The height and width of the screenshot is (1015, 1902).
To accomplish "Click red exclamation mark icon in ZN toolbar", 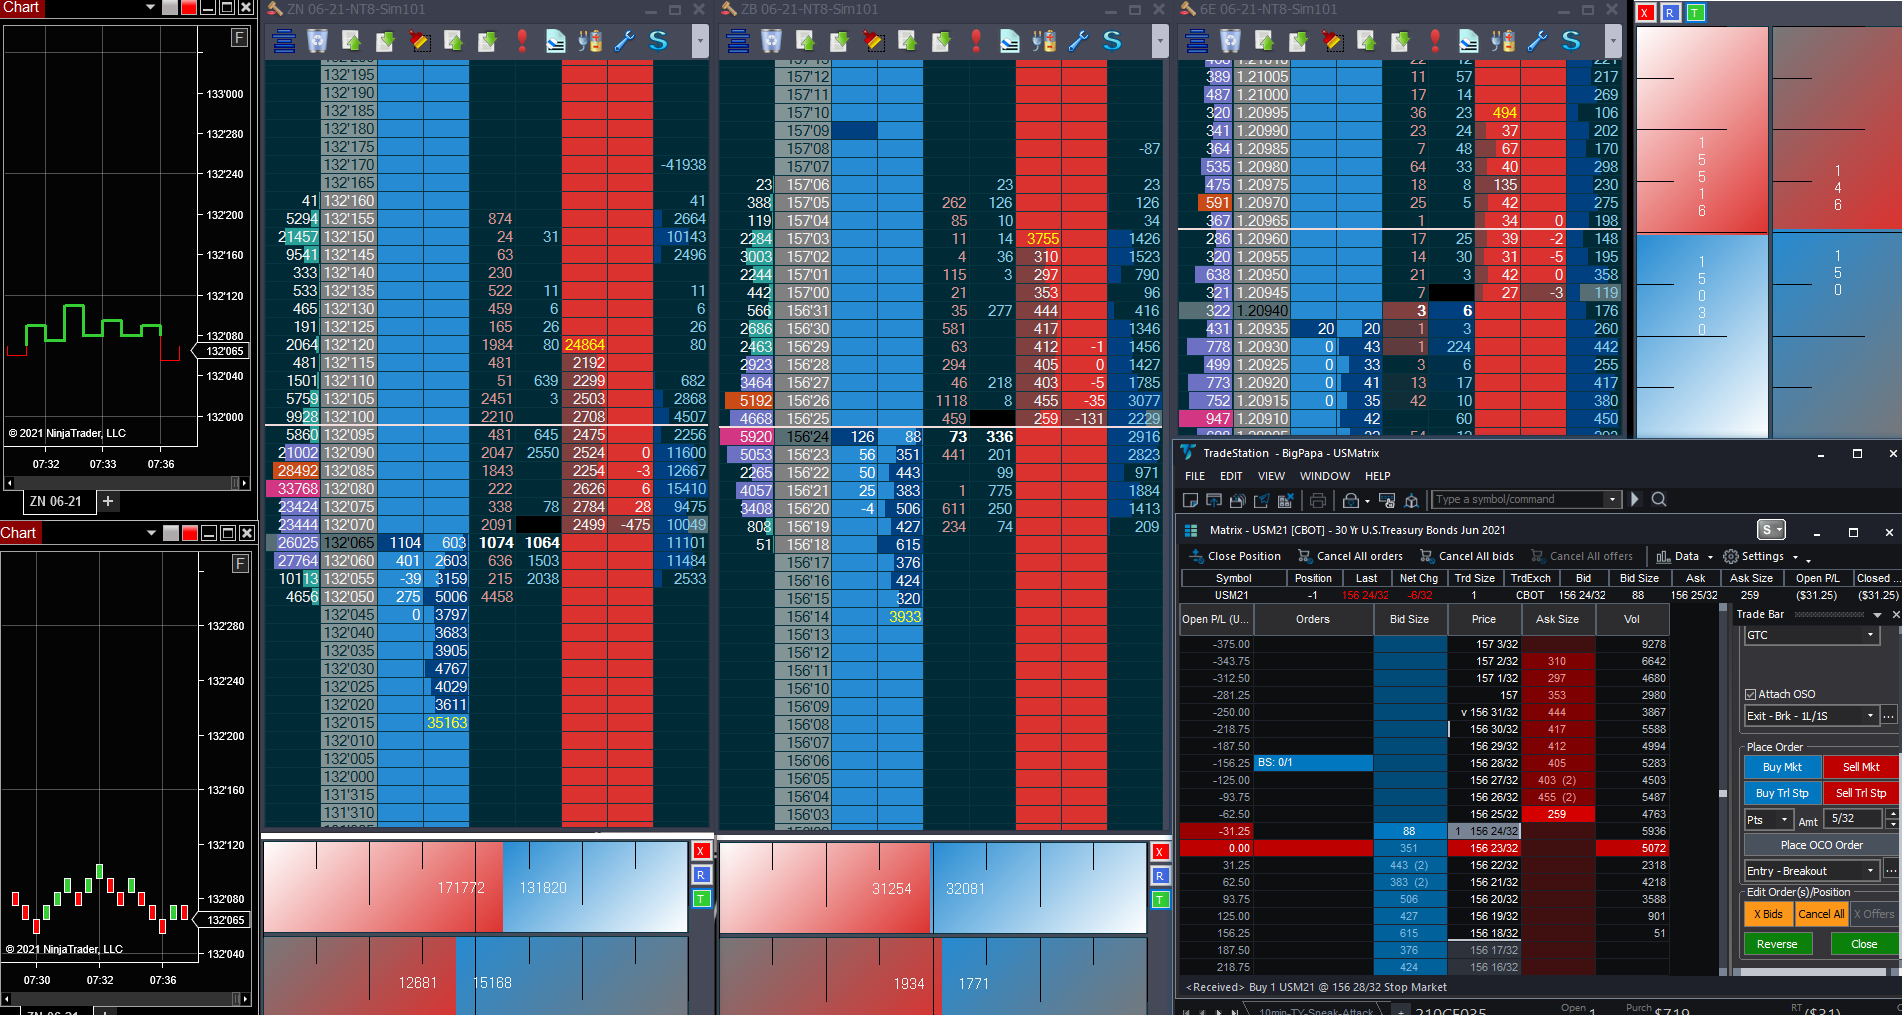I will (x=522, y=41).
